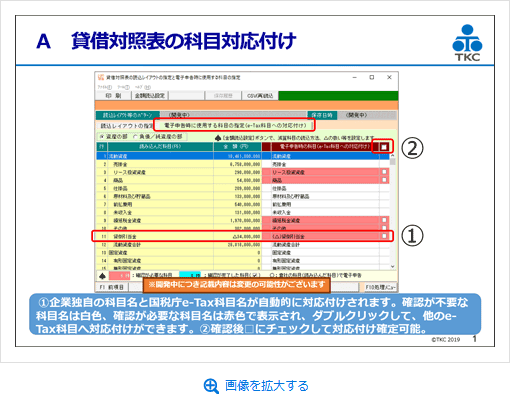The height and width of the screenshot is (394, 510).
Task: Switch to the 読込レイアウトの指定 tab
Action: coord(126,126)
